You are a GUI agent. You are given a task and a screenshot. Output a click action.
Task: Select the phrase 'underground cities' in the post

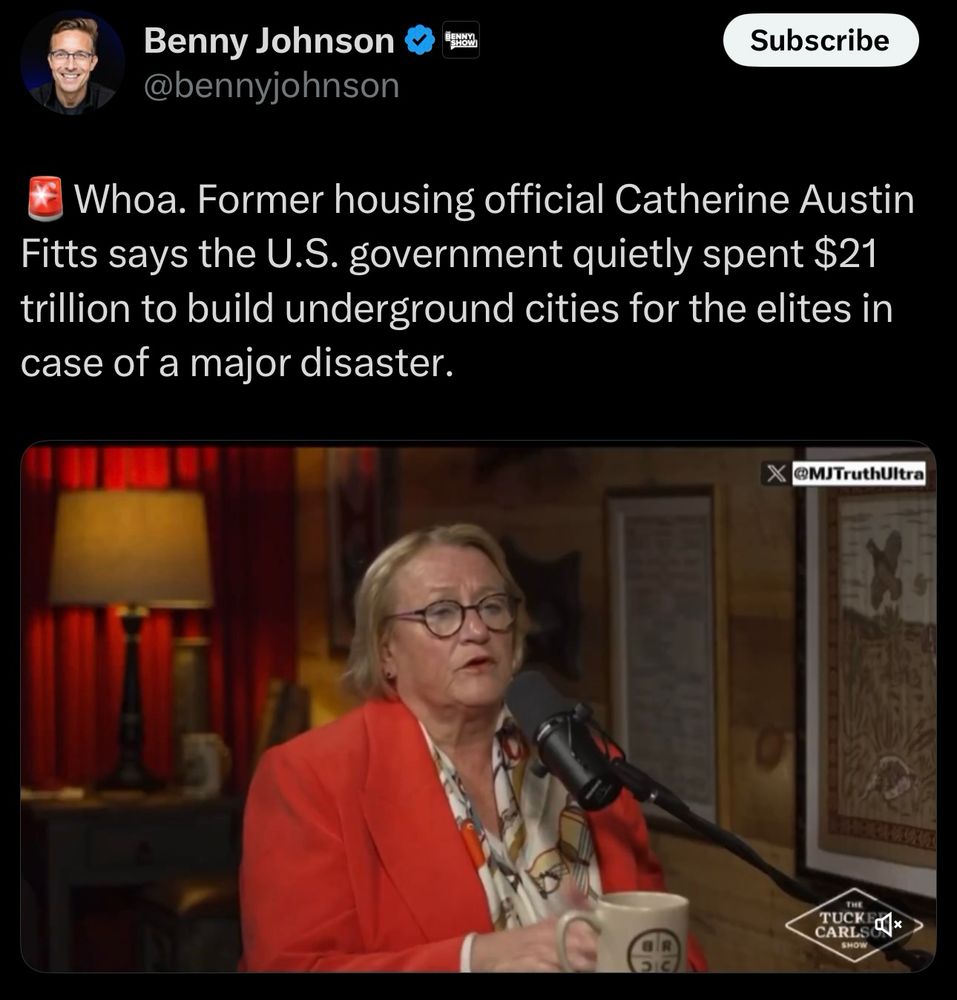pyautogui.click(x=451, y=309)
